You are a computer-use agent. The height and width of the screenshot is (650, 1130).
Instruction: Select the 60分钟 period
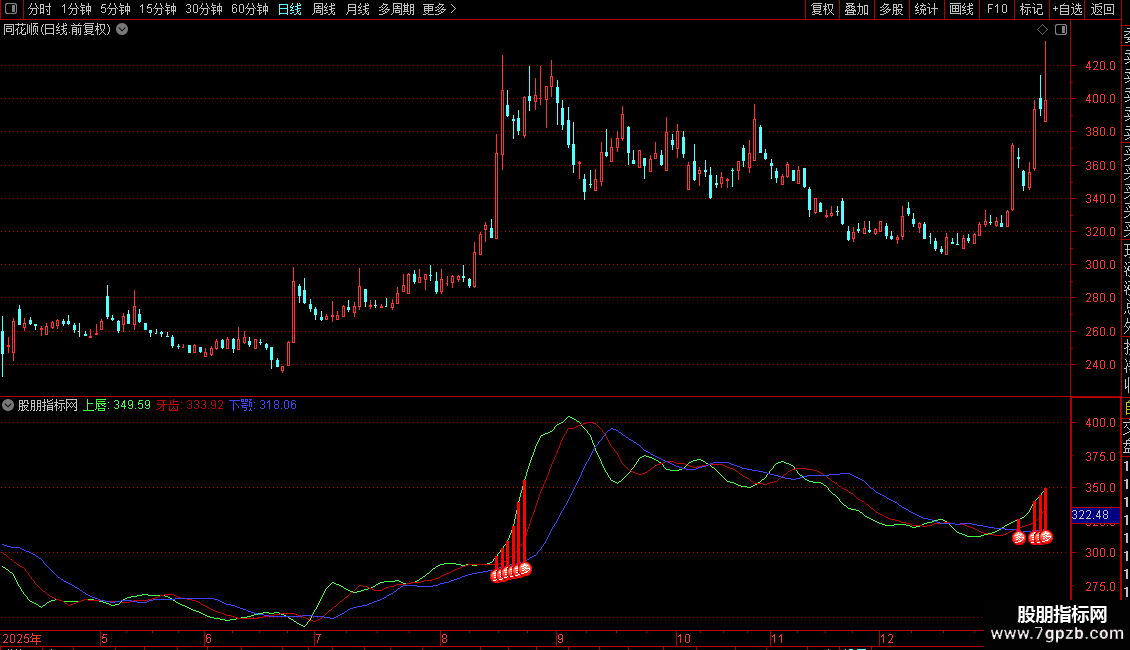249,9
